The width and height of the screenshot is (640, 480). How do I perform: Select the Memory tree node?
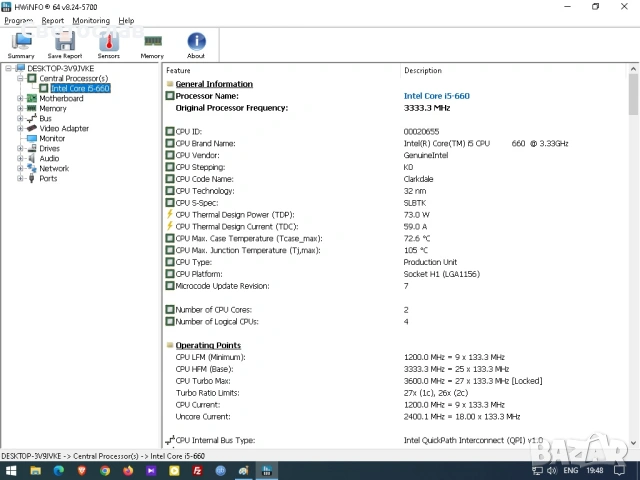[53, 109]
